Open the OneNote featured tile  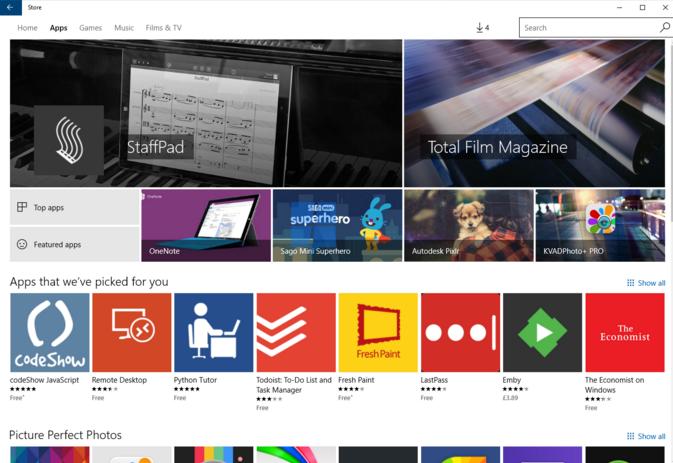(206, 225)
